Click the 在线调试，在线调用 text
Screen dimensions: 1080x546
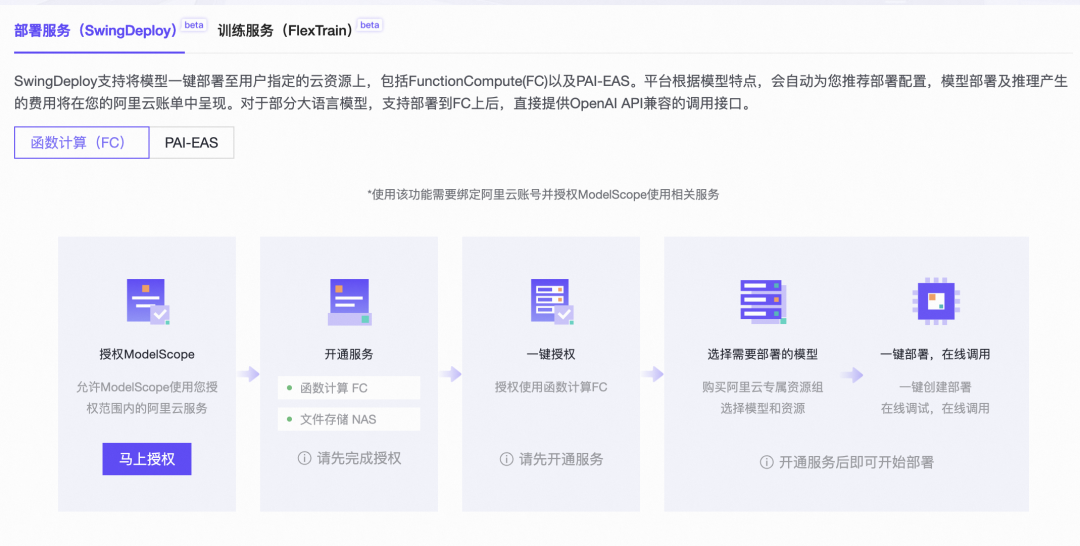935,408
